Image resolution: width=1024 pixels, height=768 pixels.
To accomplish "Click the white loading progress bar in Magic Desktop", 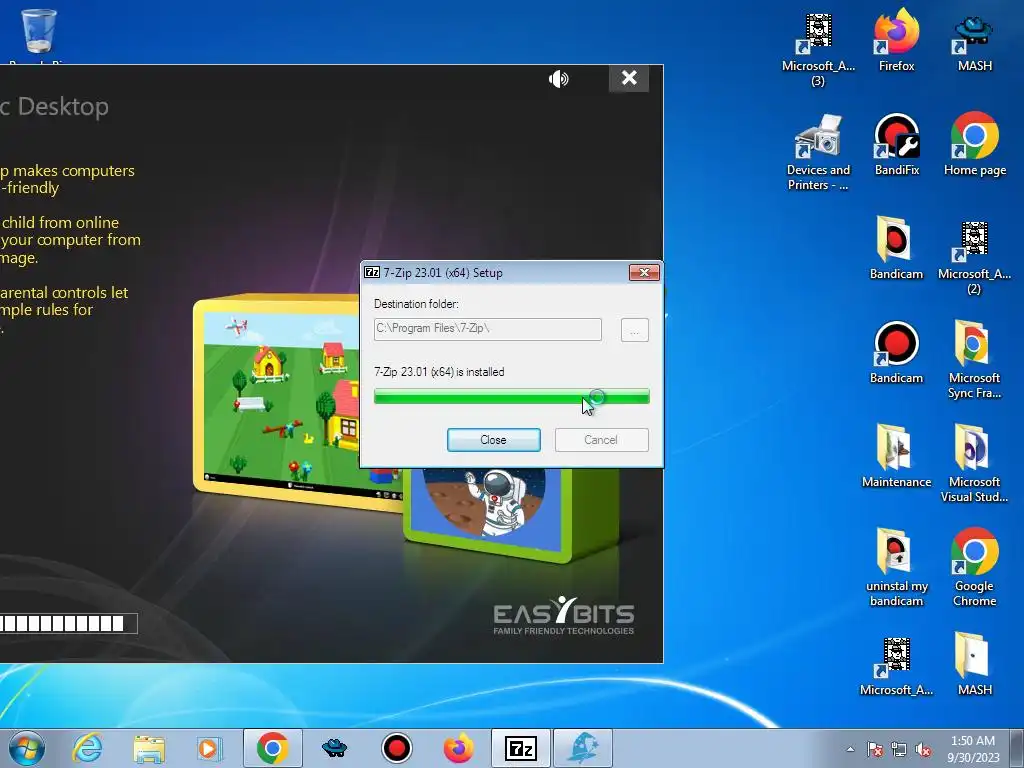I will [x=69, y=624].
